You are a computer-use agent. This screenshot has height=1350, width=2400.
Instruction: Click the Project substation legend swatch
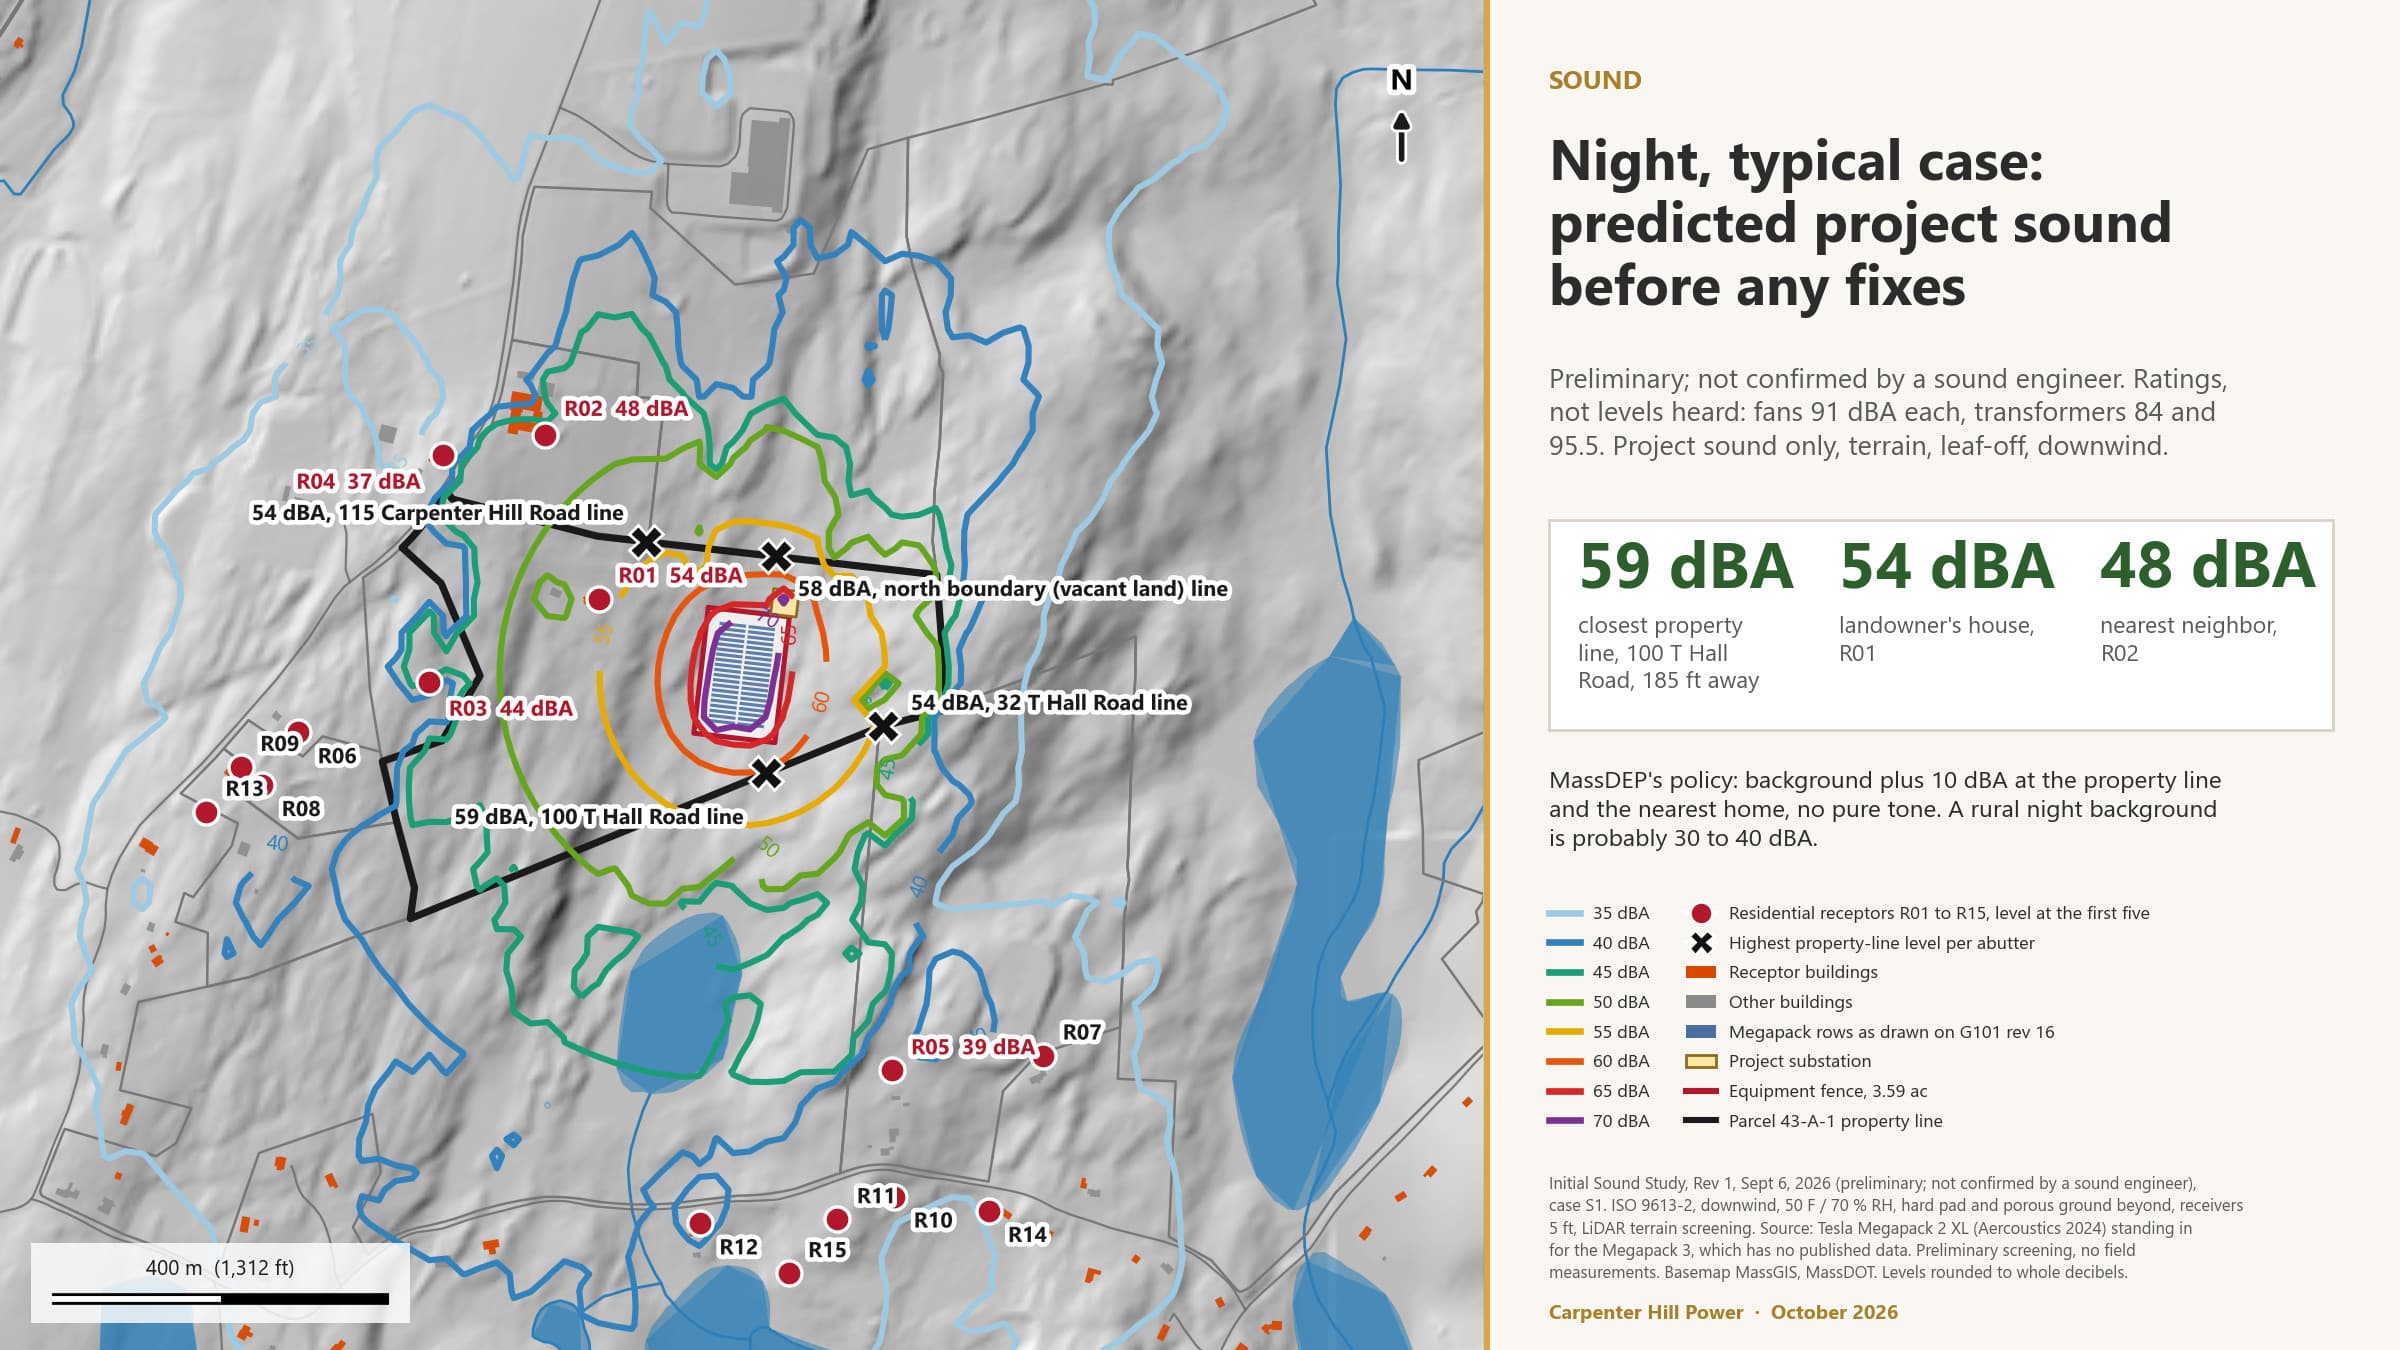[x=1701, y=1061]
